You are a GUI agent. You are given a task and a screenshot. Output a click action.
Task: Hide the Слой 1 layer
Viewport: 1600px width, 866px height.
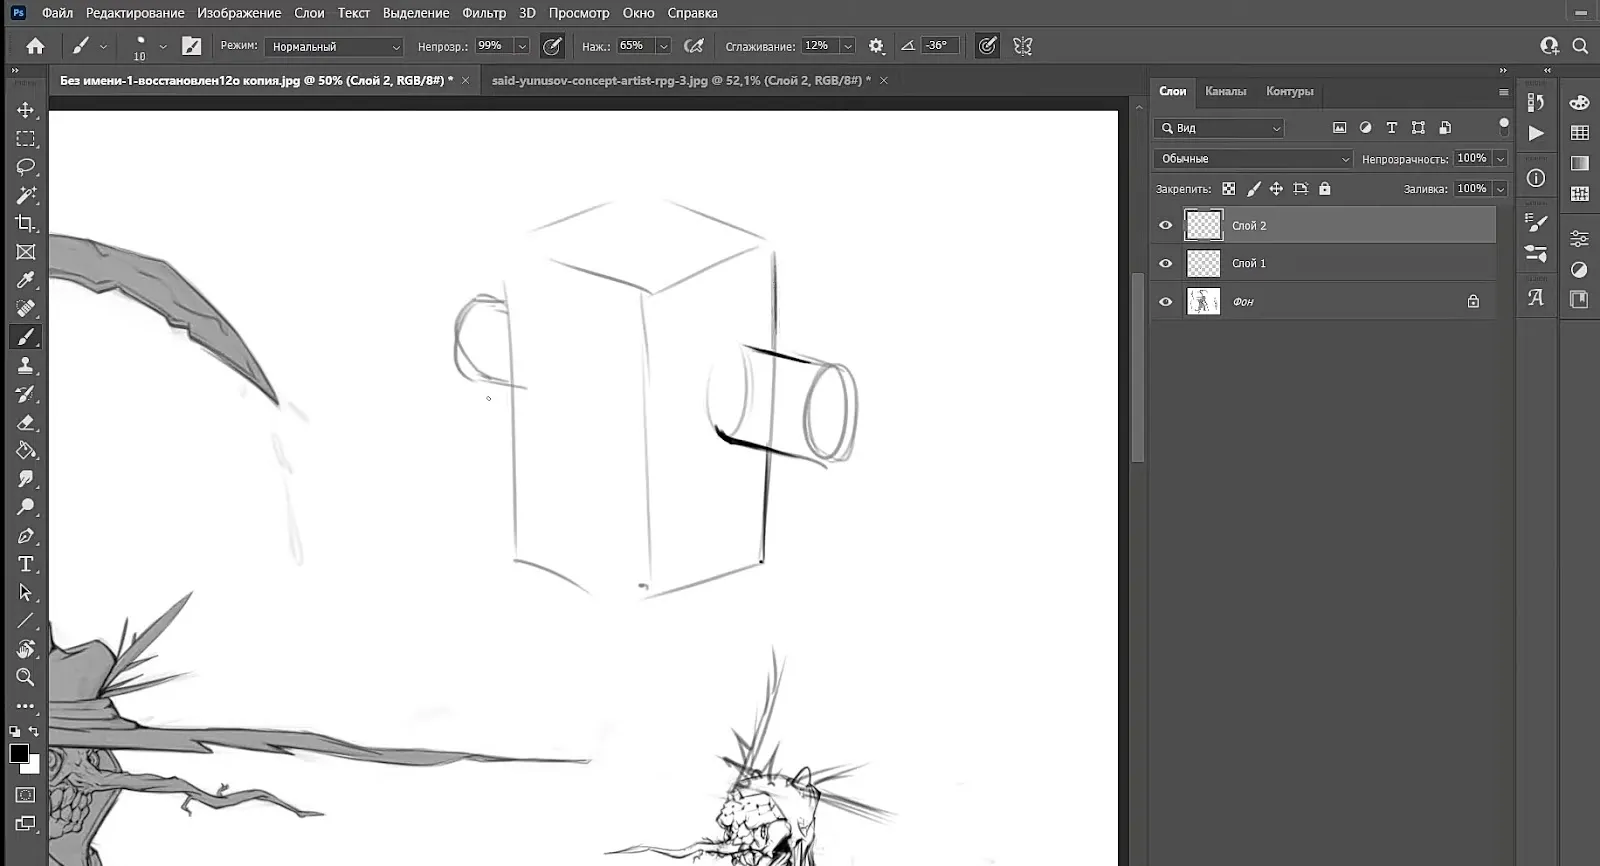1165,263
